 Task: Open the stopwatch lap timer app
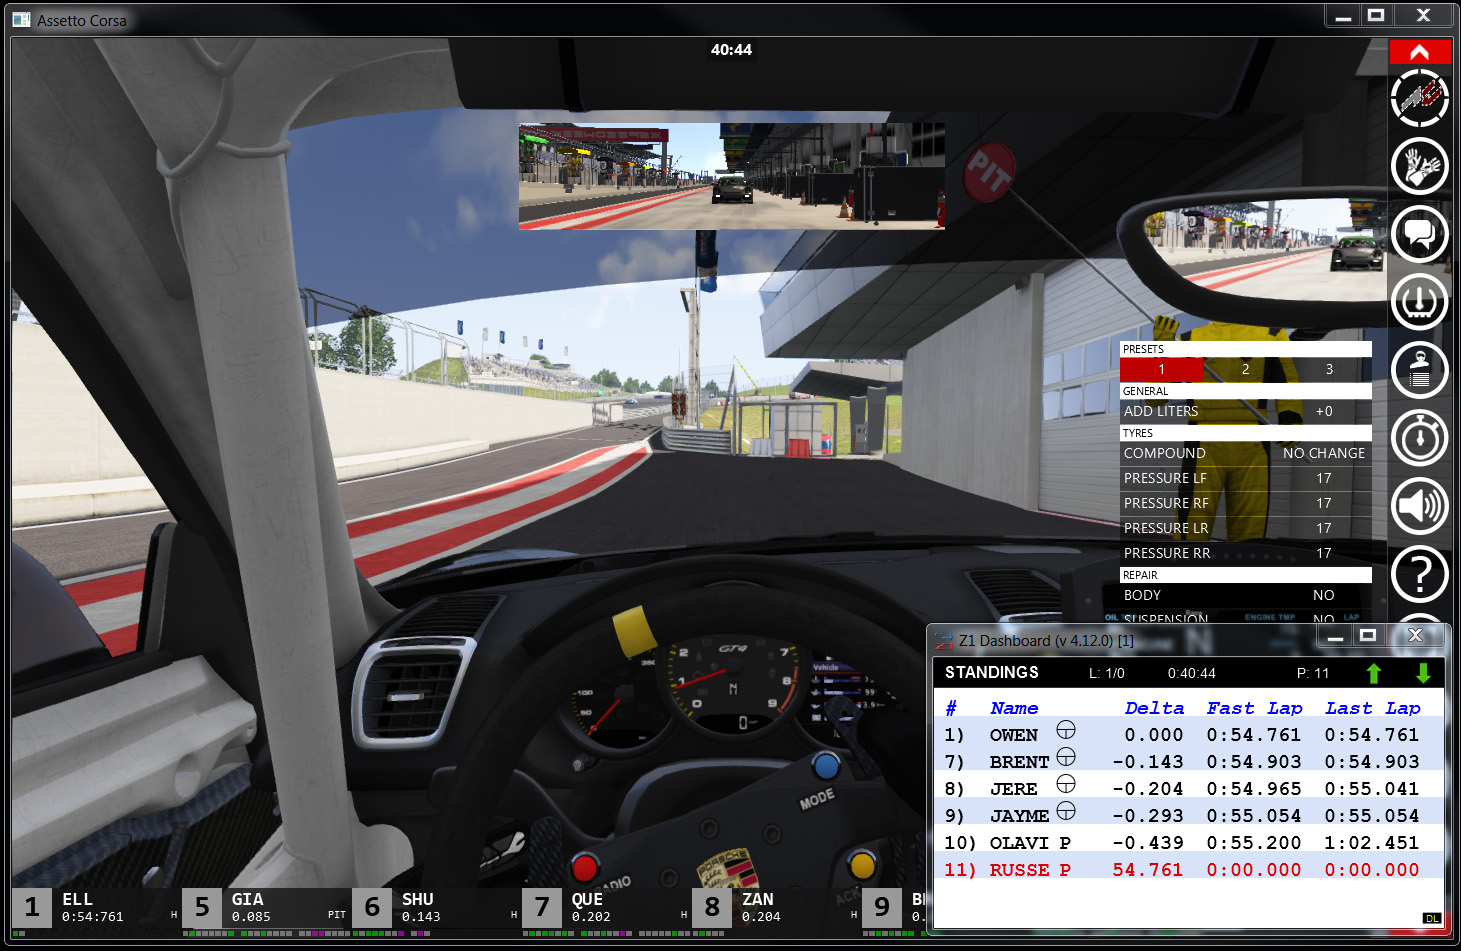(1419, 437)
